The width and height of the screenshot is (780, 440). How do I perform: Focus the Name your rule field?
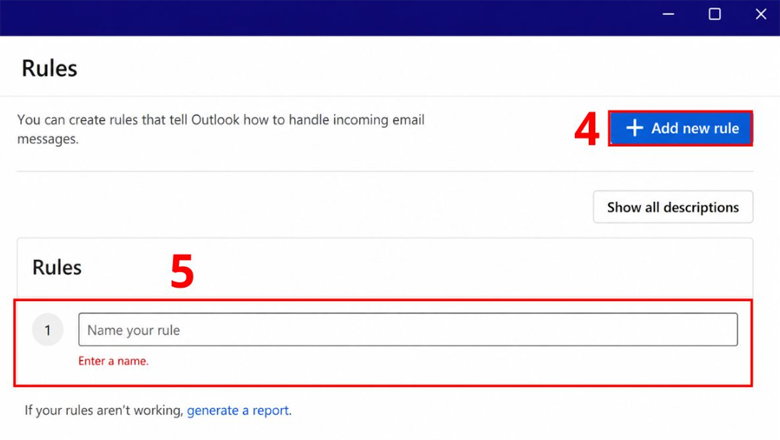408,330
